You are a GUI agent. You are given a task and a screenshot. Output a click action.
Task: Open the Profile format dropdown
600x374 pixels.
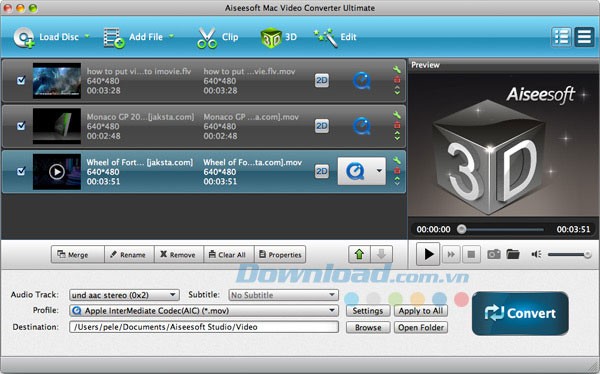[204, 310]
